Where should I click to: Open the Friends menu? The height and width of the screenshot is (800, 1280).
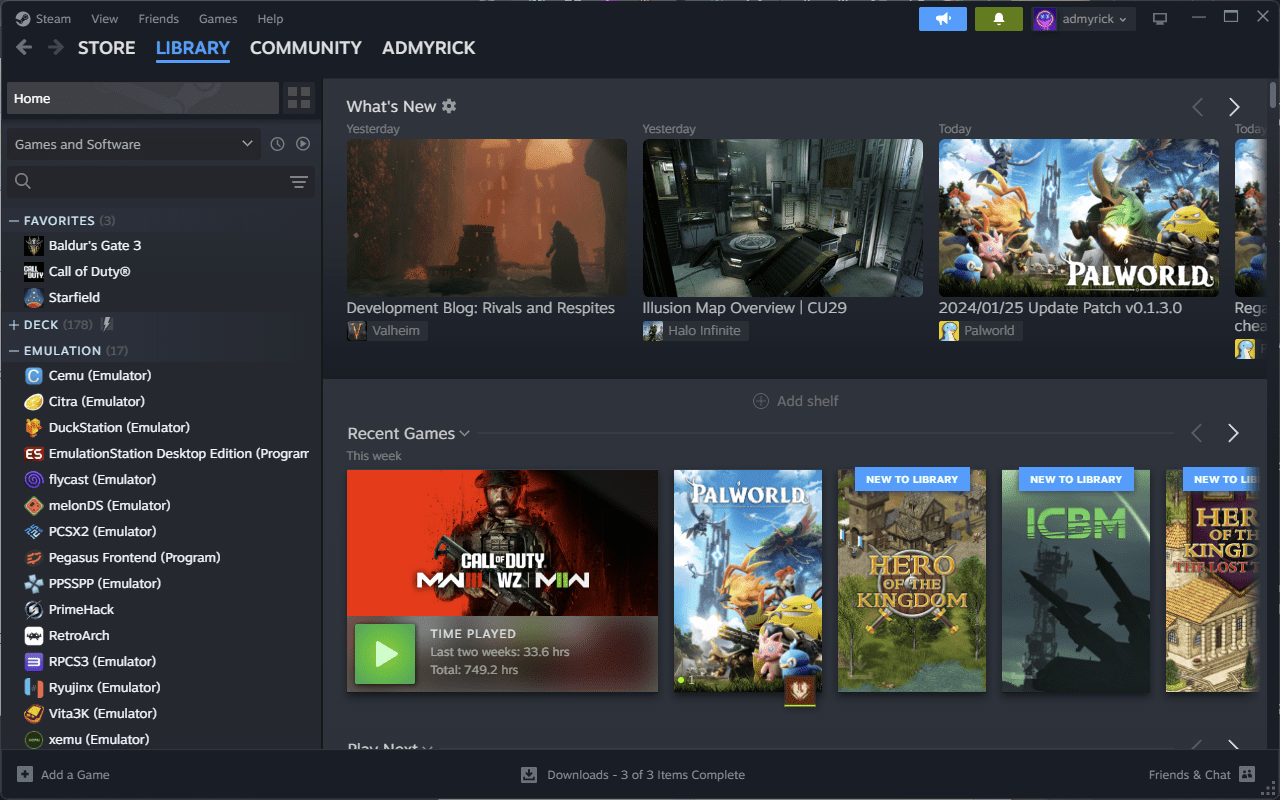pyautogui.click(x=159, y=19)
